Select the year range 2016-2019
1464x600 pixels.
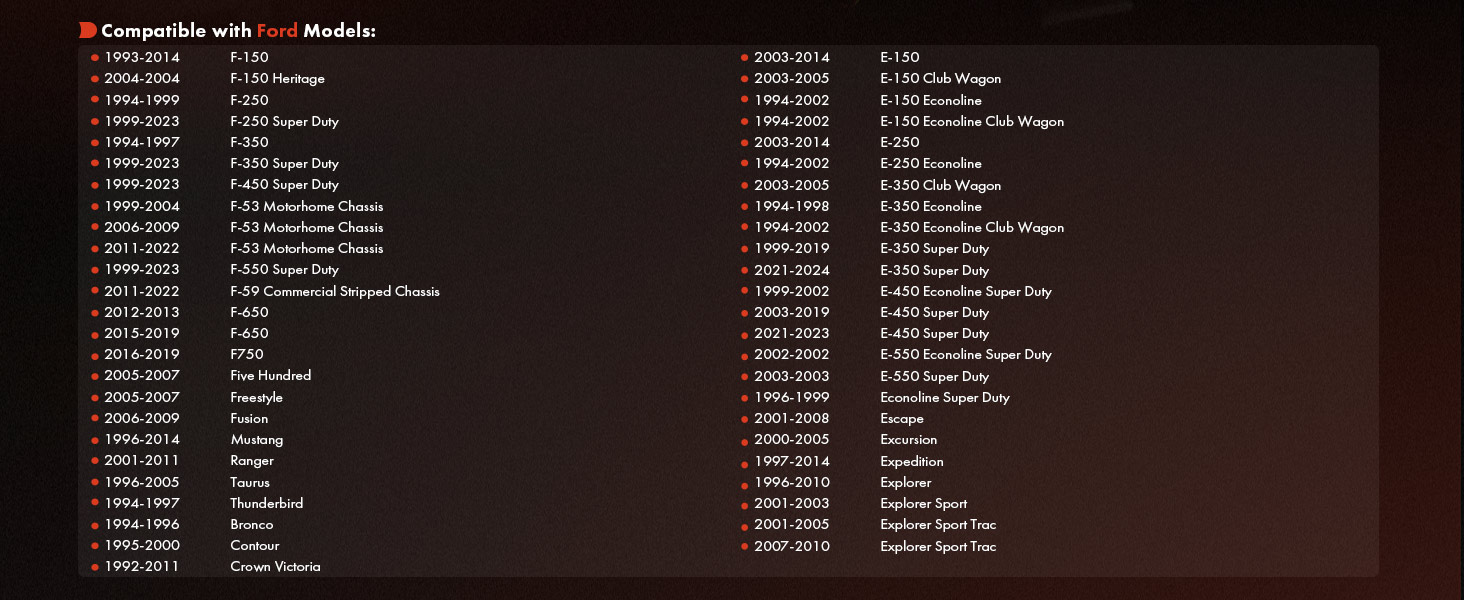142,354
